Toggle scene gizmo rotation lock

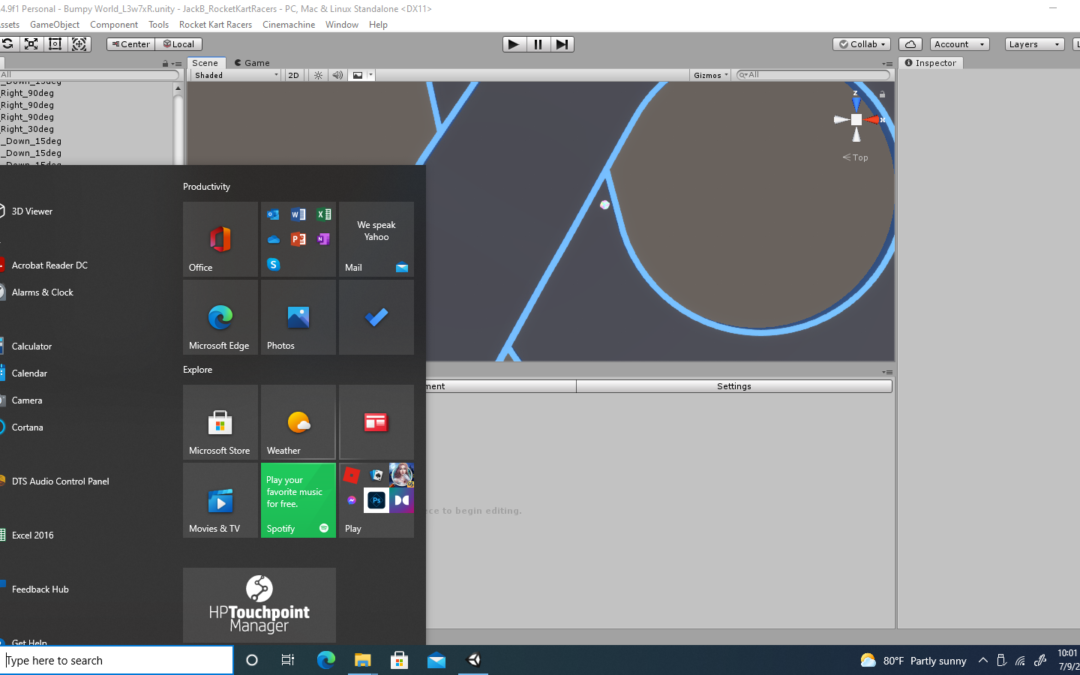(882, 94)
